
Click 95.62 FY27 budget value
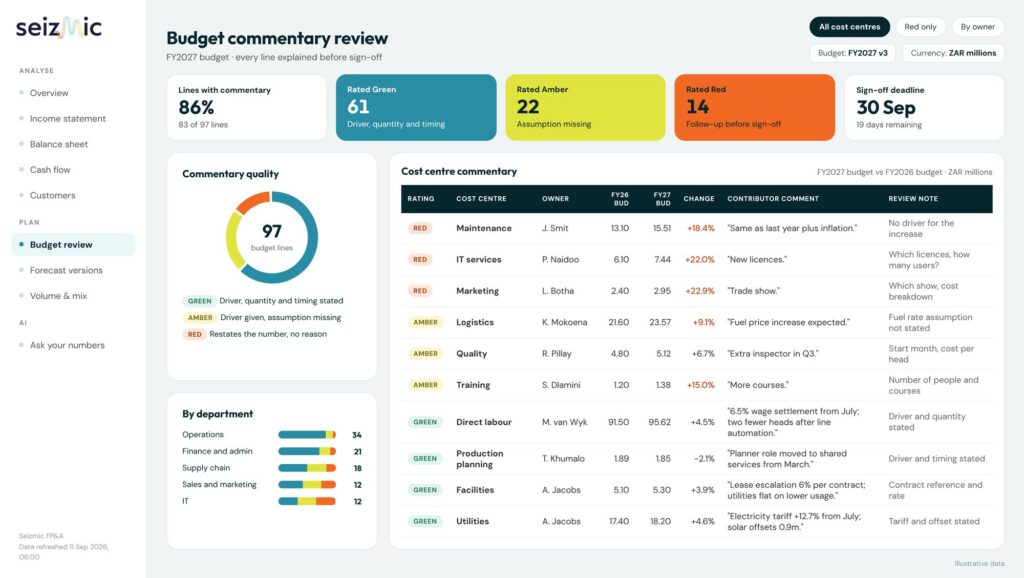pos(660,423)
